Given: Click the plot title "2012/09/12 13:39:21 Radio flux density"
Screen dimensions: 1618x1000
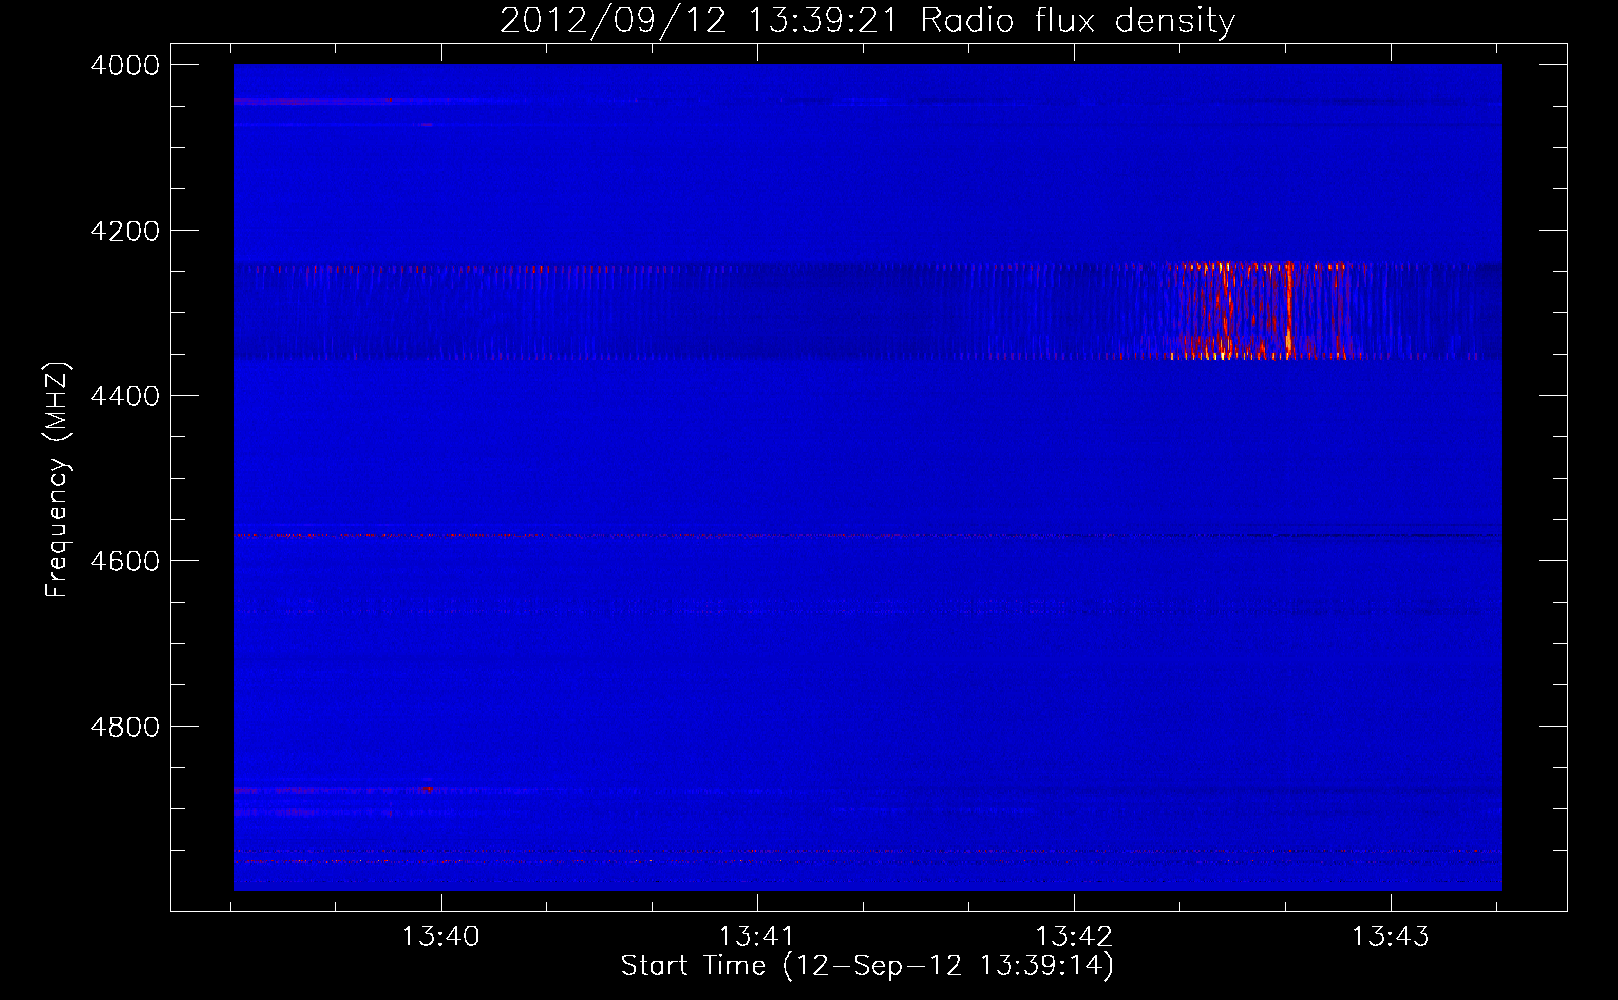Looking at the screenshot, I should coord(867,21).
